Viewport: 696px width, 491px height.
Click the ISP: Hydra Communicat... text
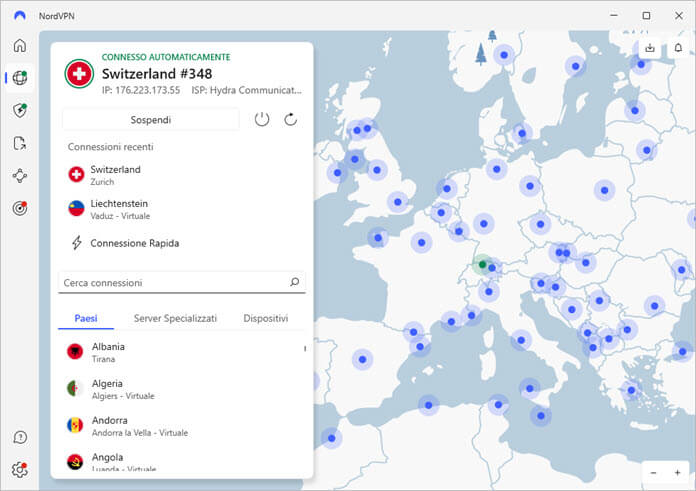246,90
